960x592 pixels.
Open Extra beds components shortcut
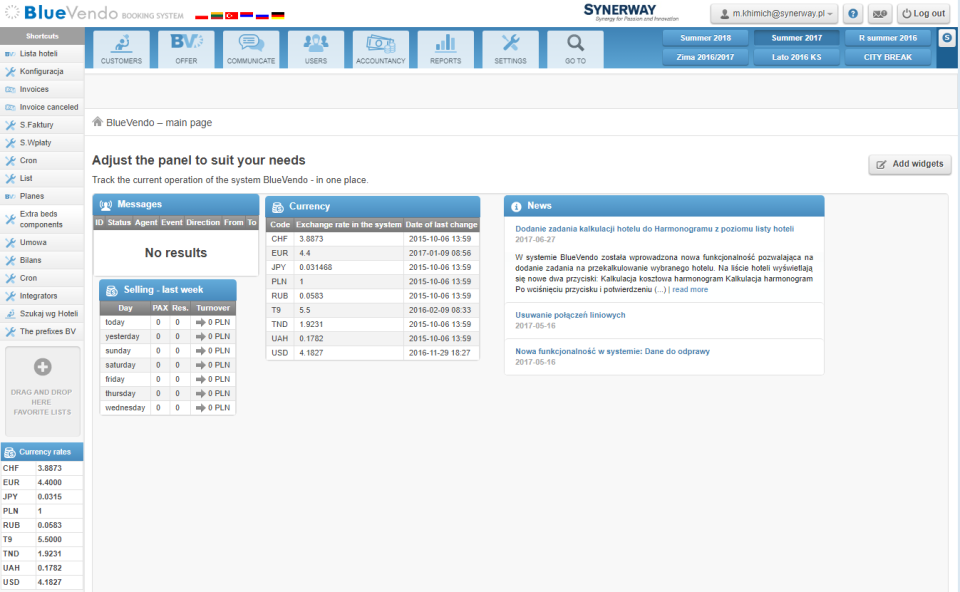(42, 219)
